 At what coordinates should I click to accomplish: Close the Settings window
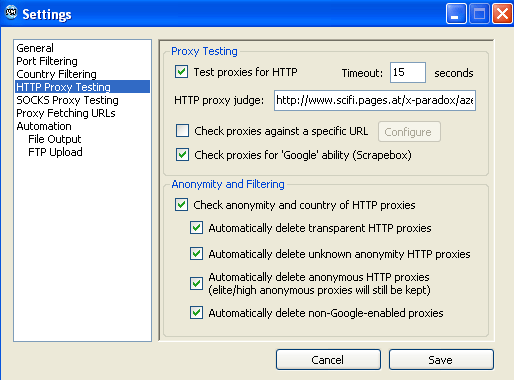pos(502,14)
